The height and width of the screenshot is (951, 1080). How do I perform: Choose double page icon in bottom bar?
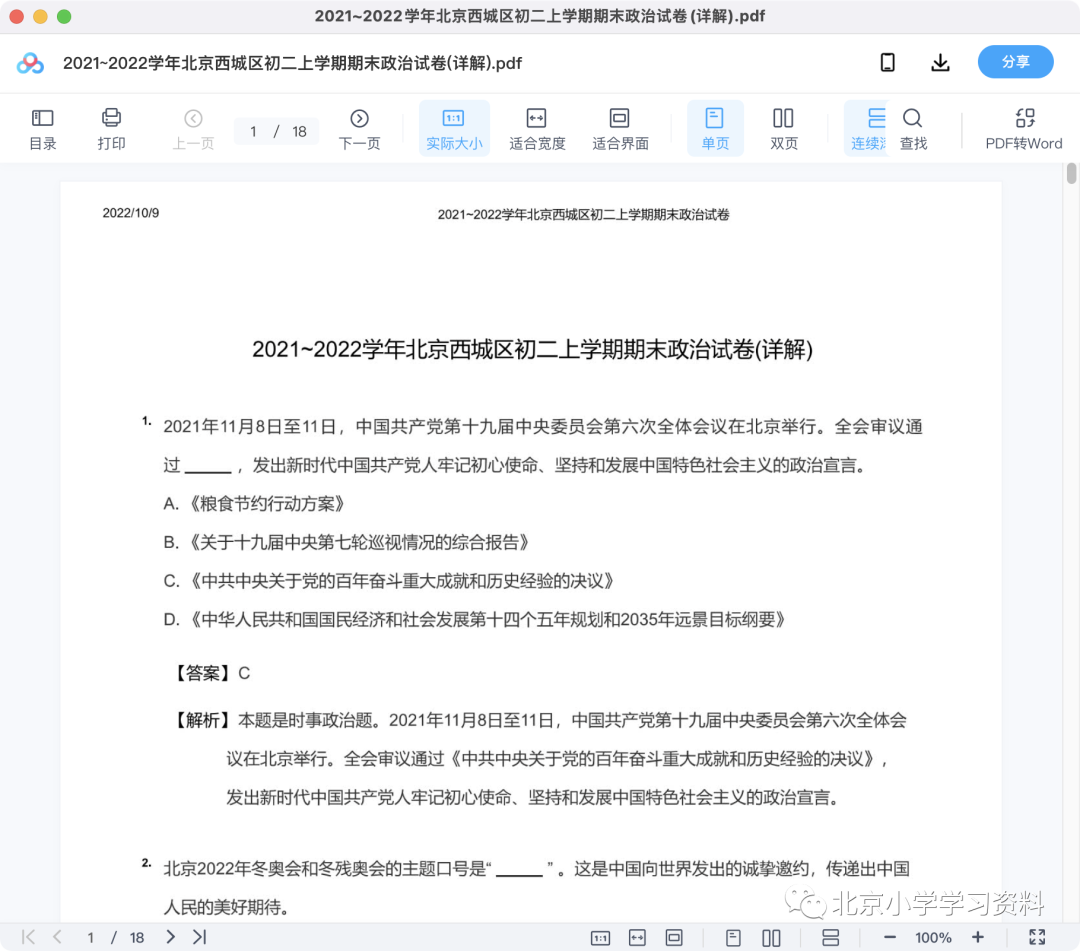click(x=771, y=937)
